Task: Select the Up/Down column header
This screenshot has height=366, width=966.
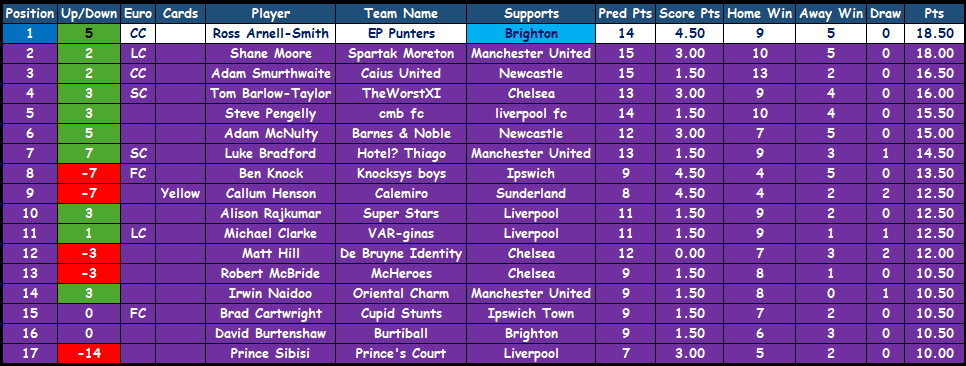Action: tap(89, 14)
